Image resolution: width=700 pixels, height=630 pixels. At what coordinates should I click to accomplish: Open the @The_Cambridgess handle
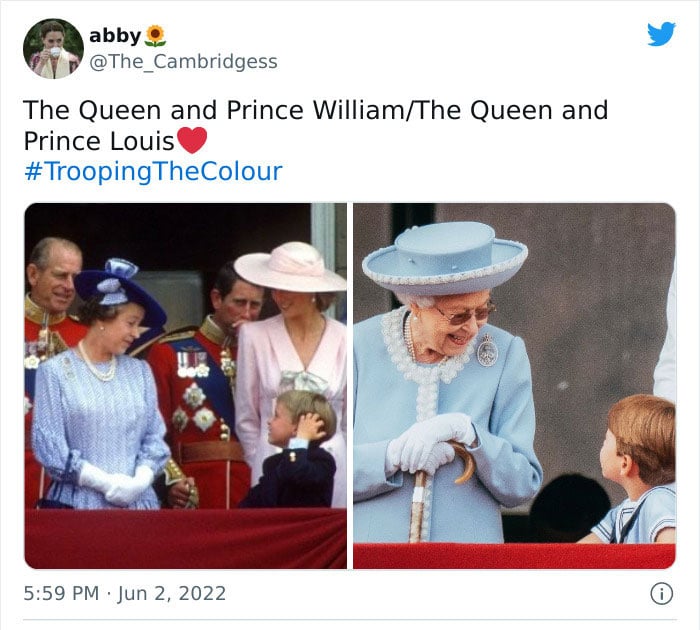[x=183, y=62]
